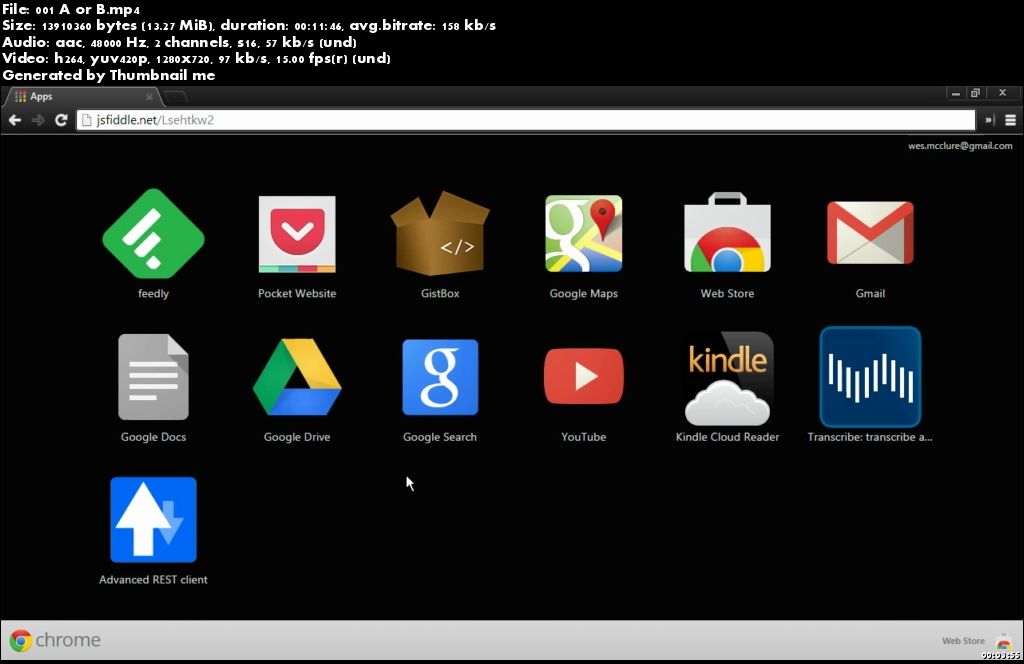Open Google Drive app
Screen dimensions: 1024x664
[x=297, y=377]
